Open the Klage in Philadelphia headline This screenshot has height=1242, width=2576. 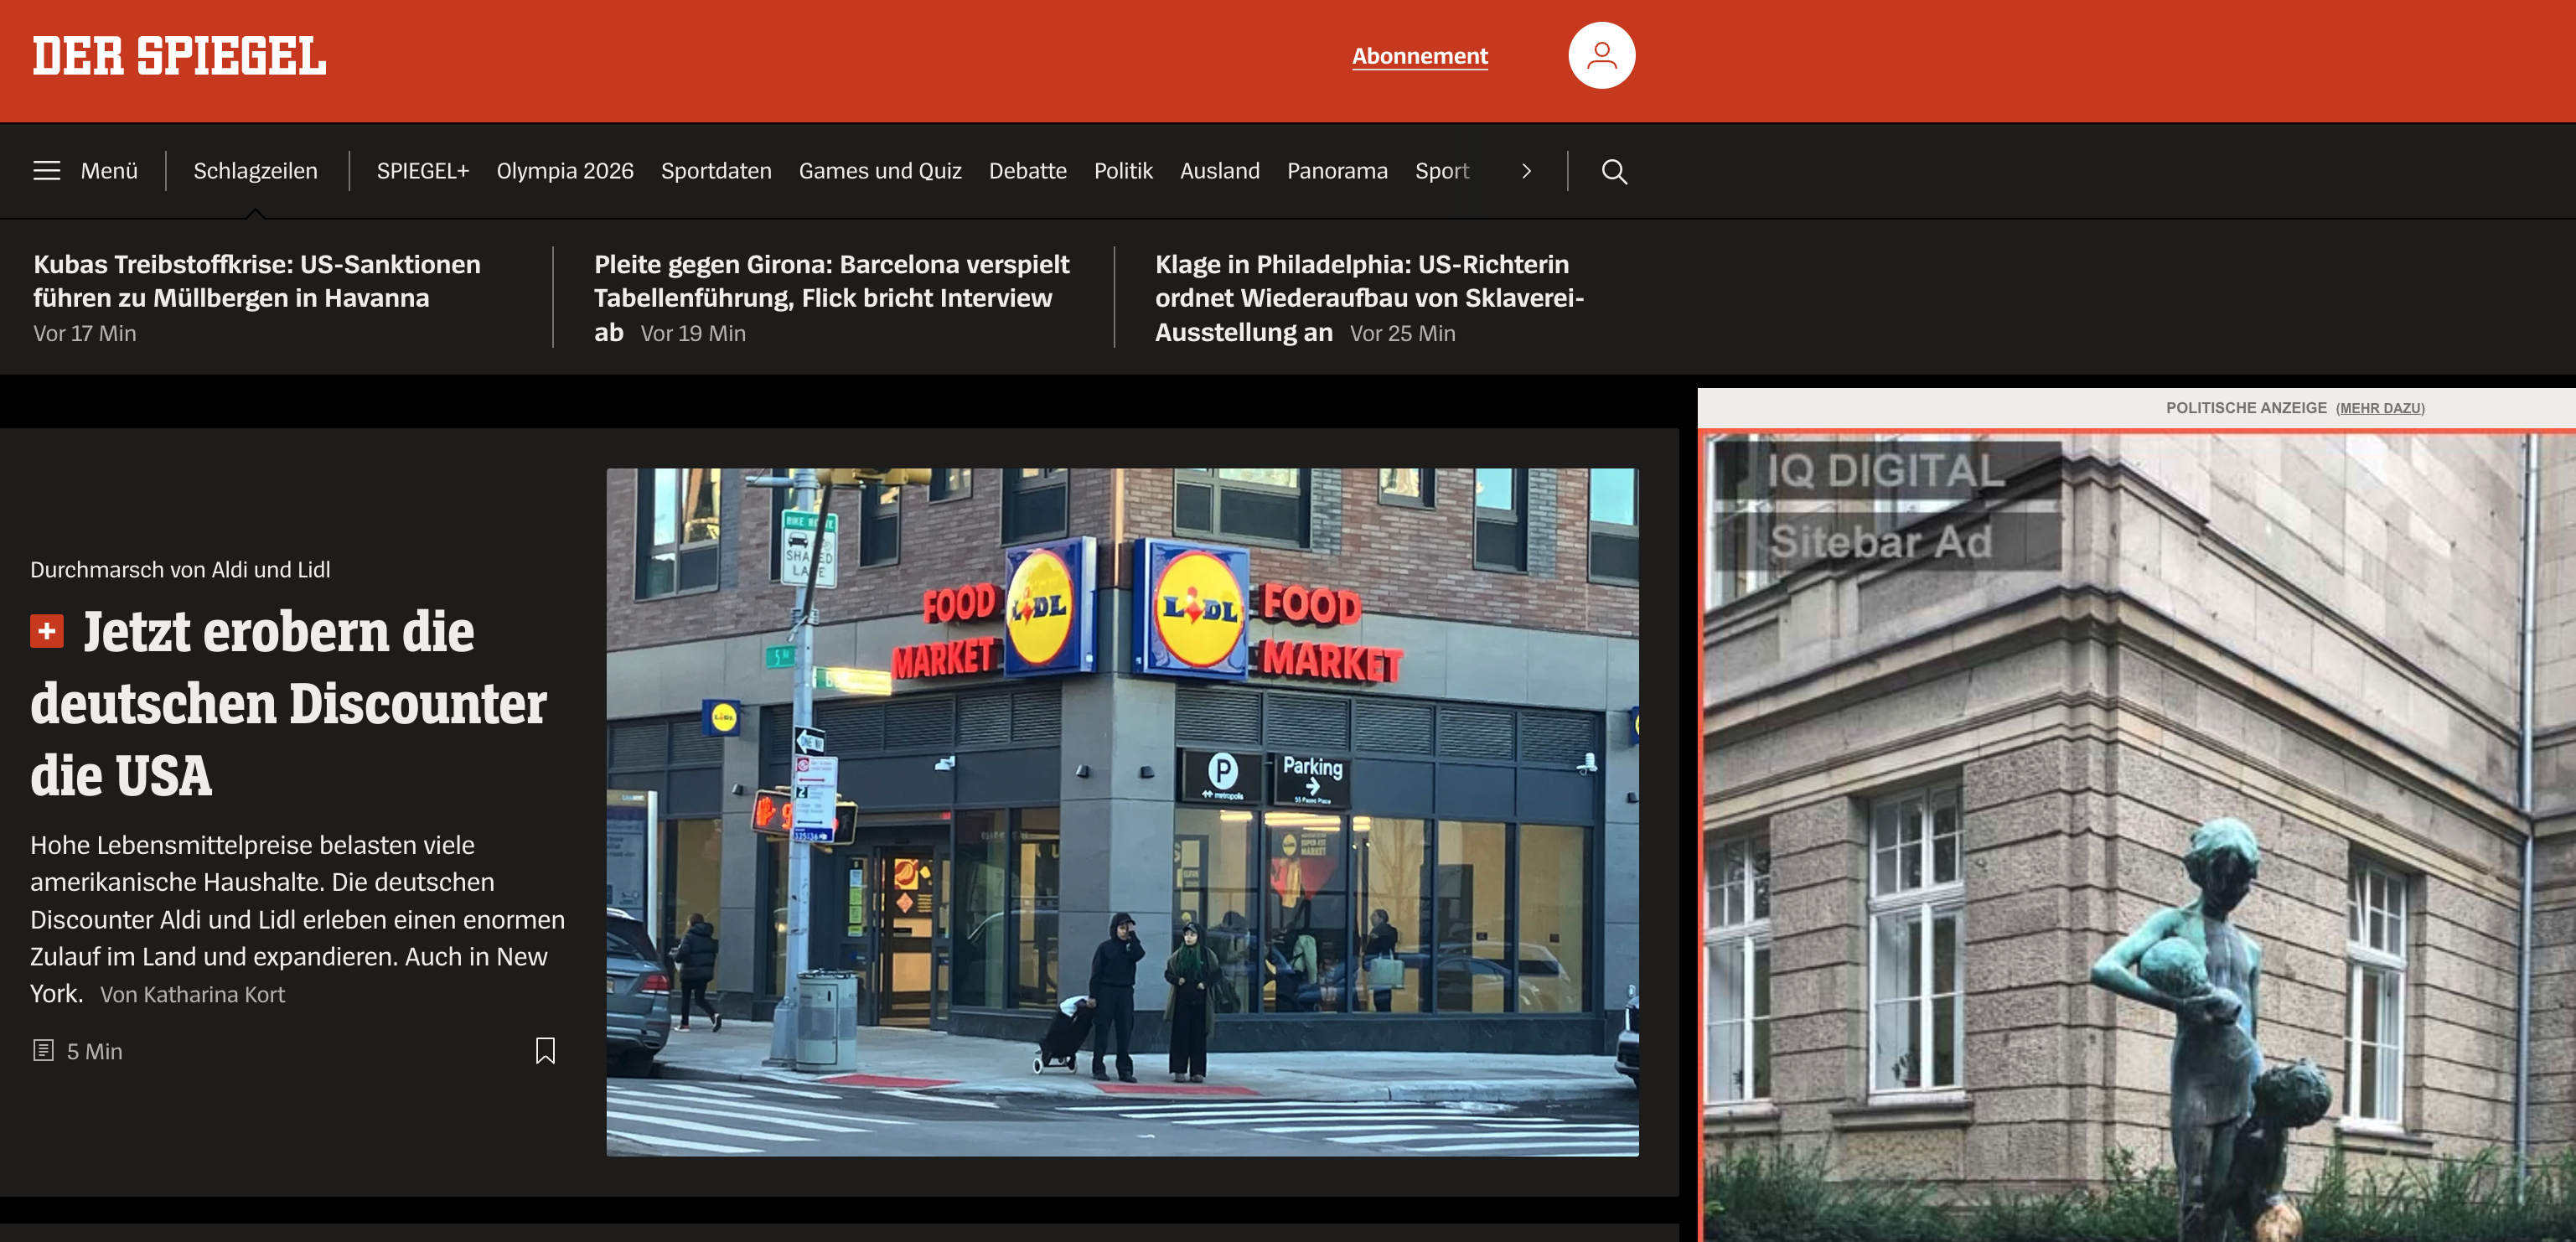click(1368, 281)
